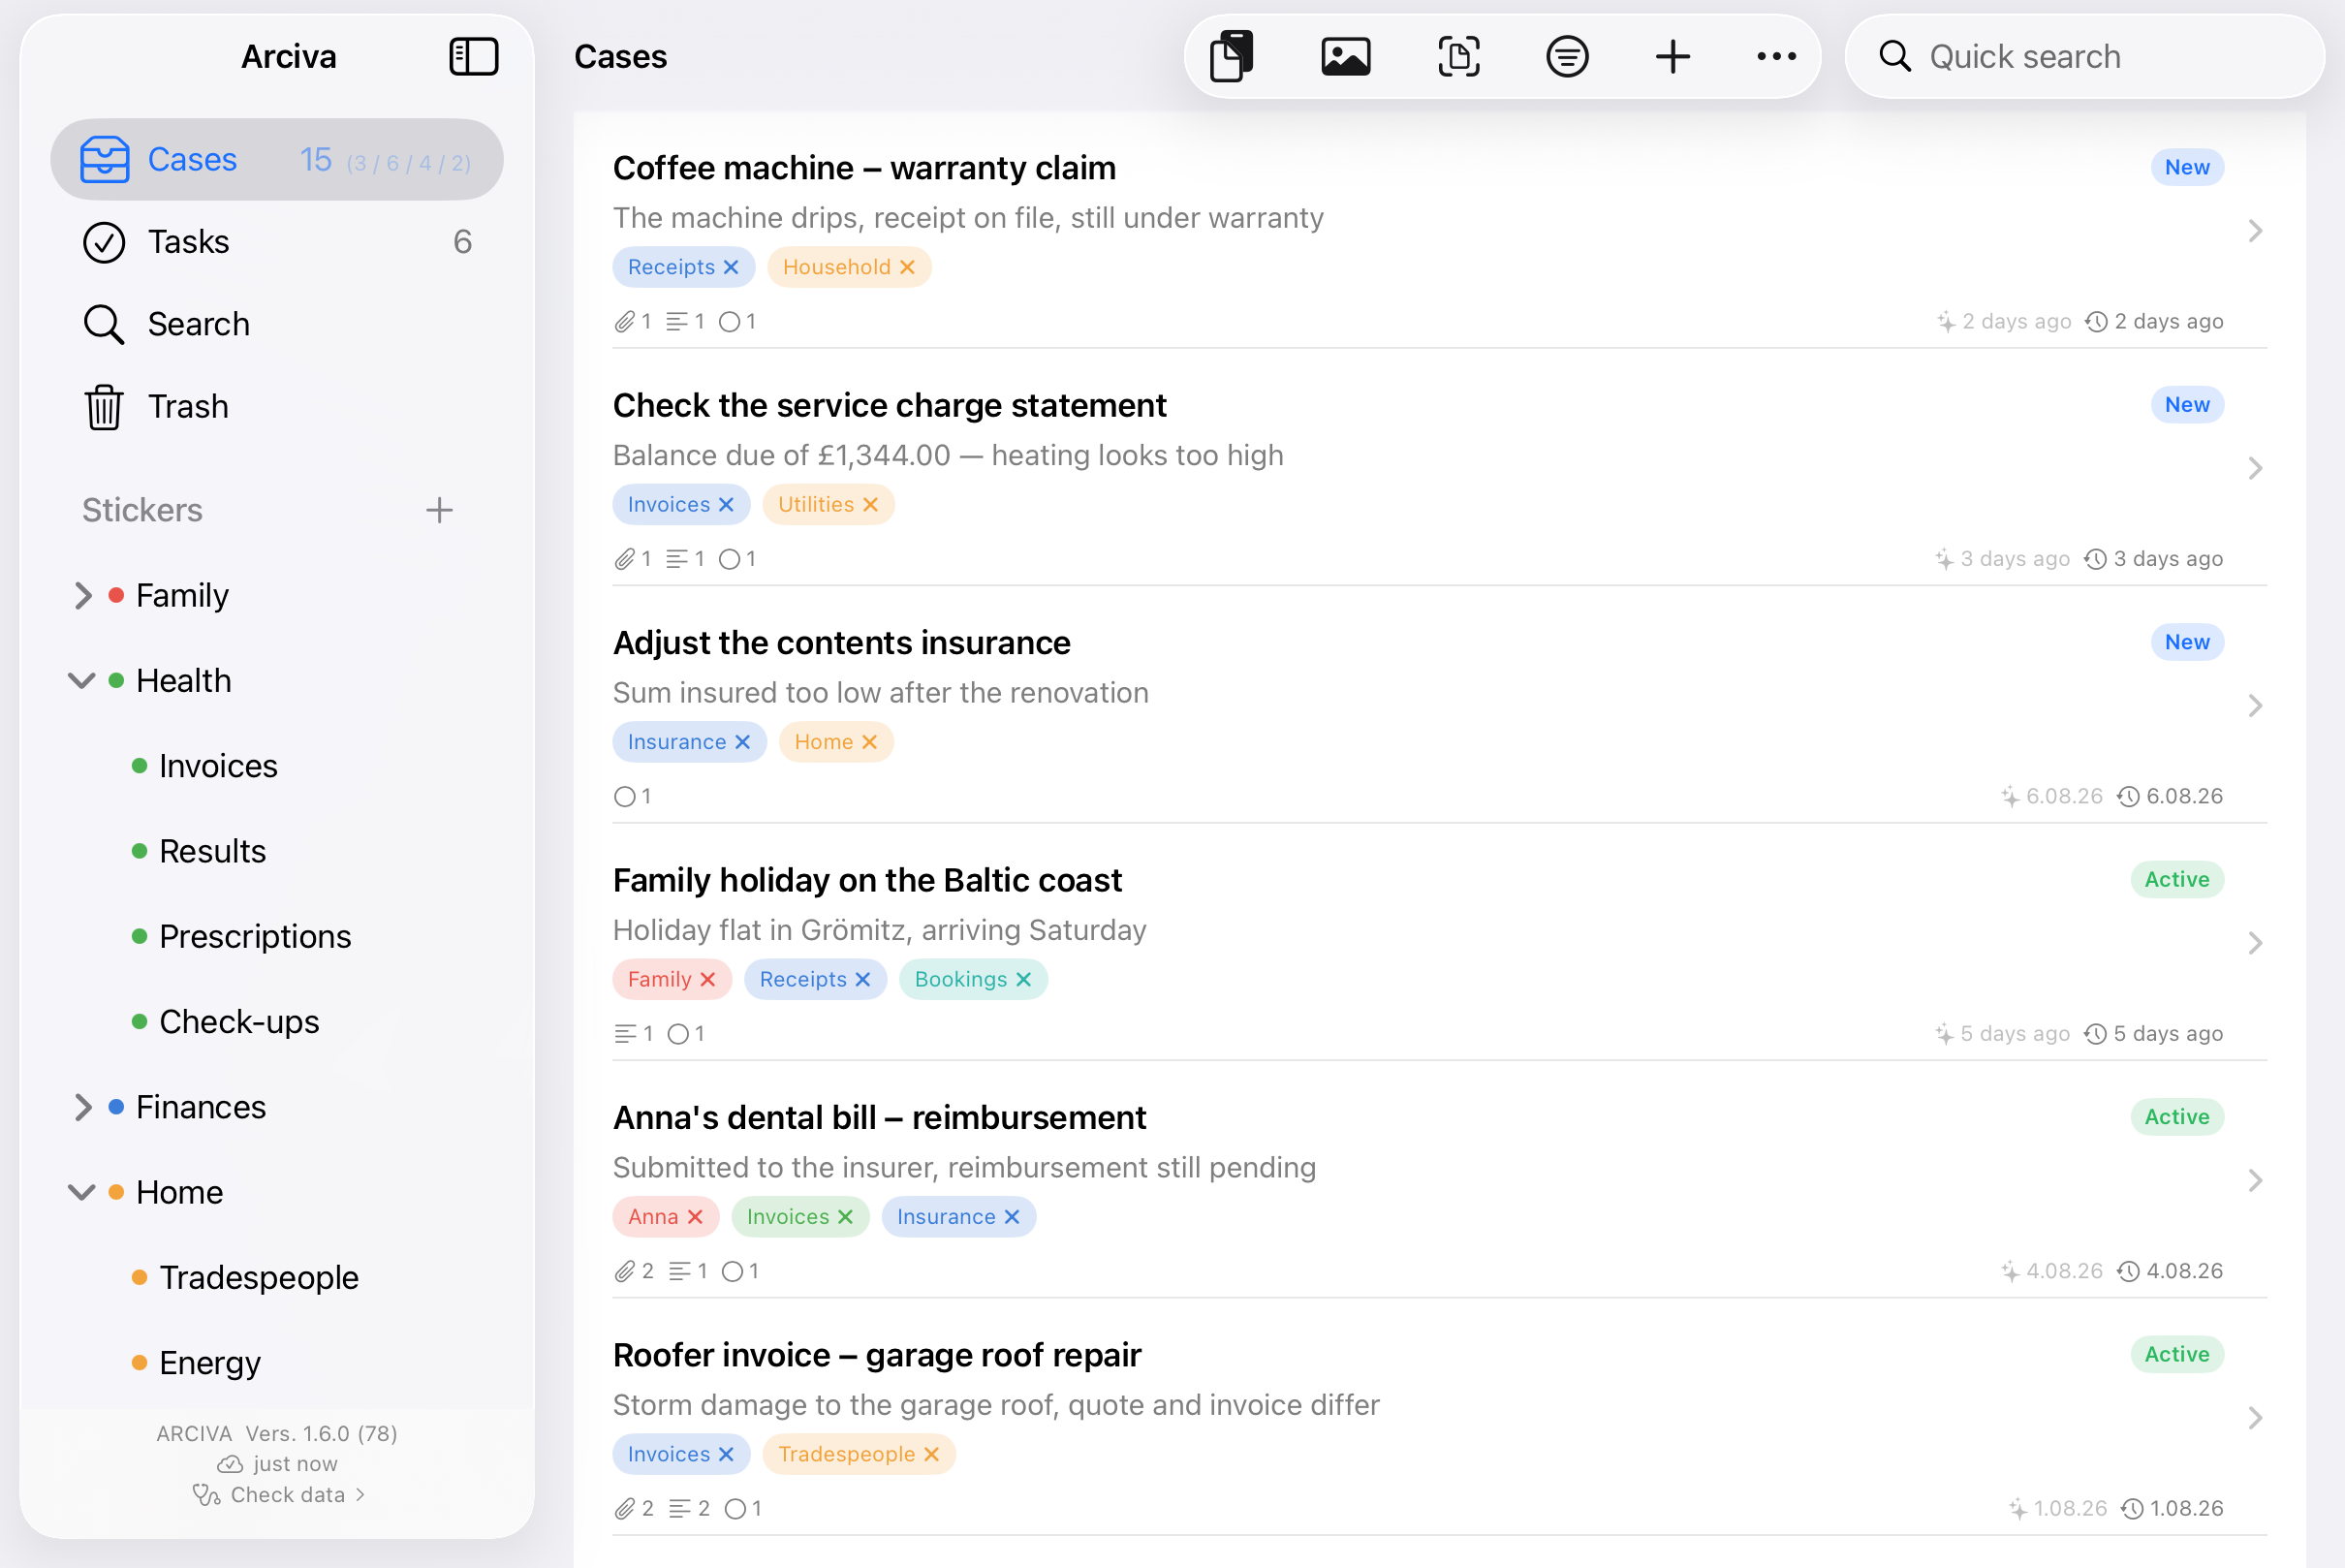Remove Invoices tag from service charge case
The width and height of the screenshot is (2345, 1568).
click(x=726, y=504)
